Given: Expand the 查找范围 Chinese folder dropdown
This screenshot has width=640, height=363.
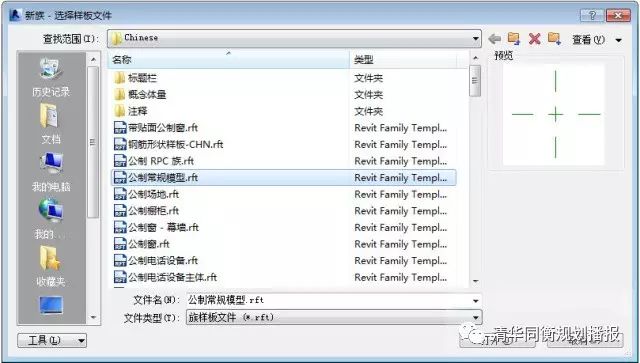Looking at the screenshot, I should (476, 39).
